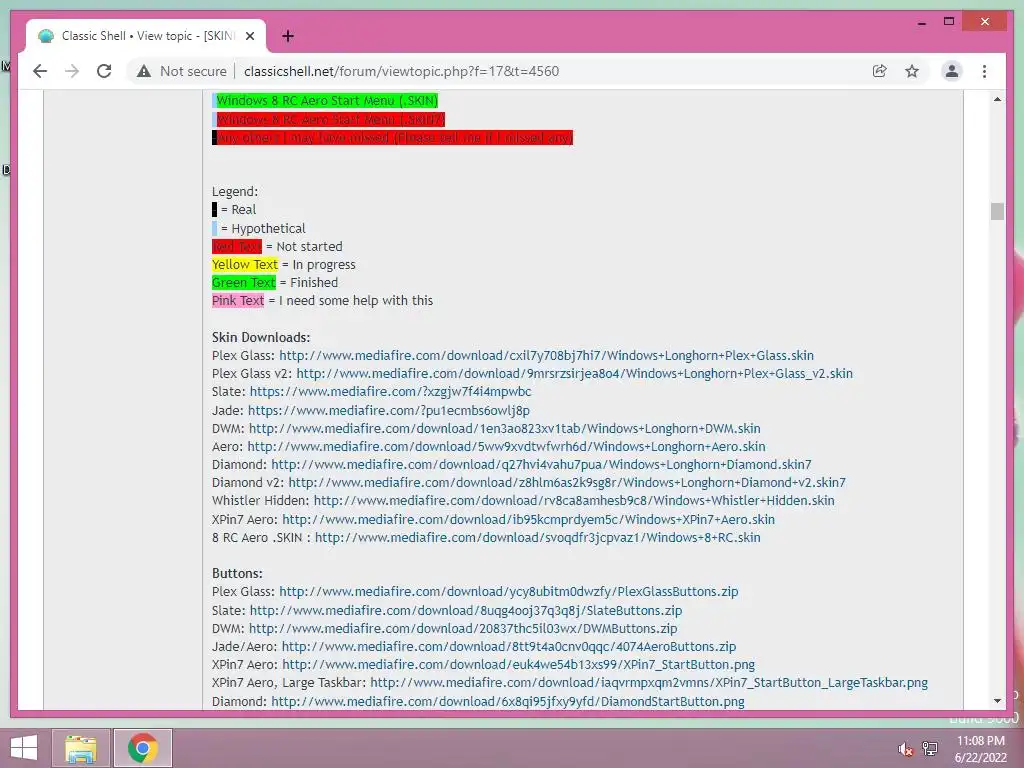The width and height of the screenshot is (1024, 768).
Task: Open a new tab with the plus button
Action: (288, 36)
